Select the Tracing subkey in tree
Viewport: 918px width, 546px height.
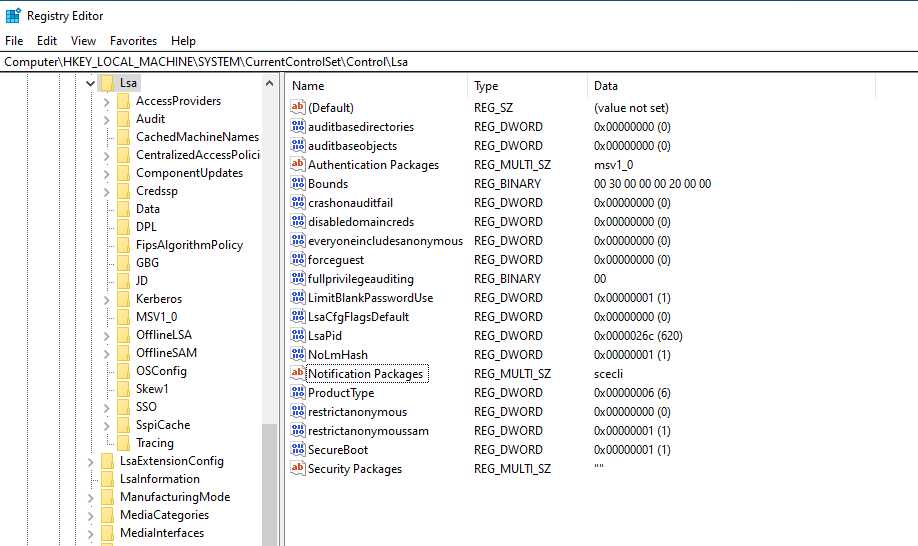(154, 443)
